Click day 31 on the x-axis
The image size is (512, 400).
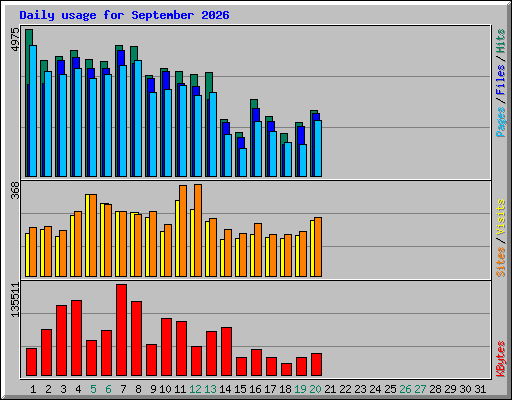[480, 389]
